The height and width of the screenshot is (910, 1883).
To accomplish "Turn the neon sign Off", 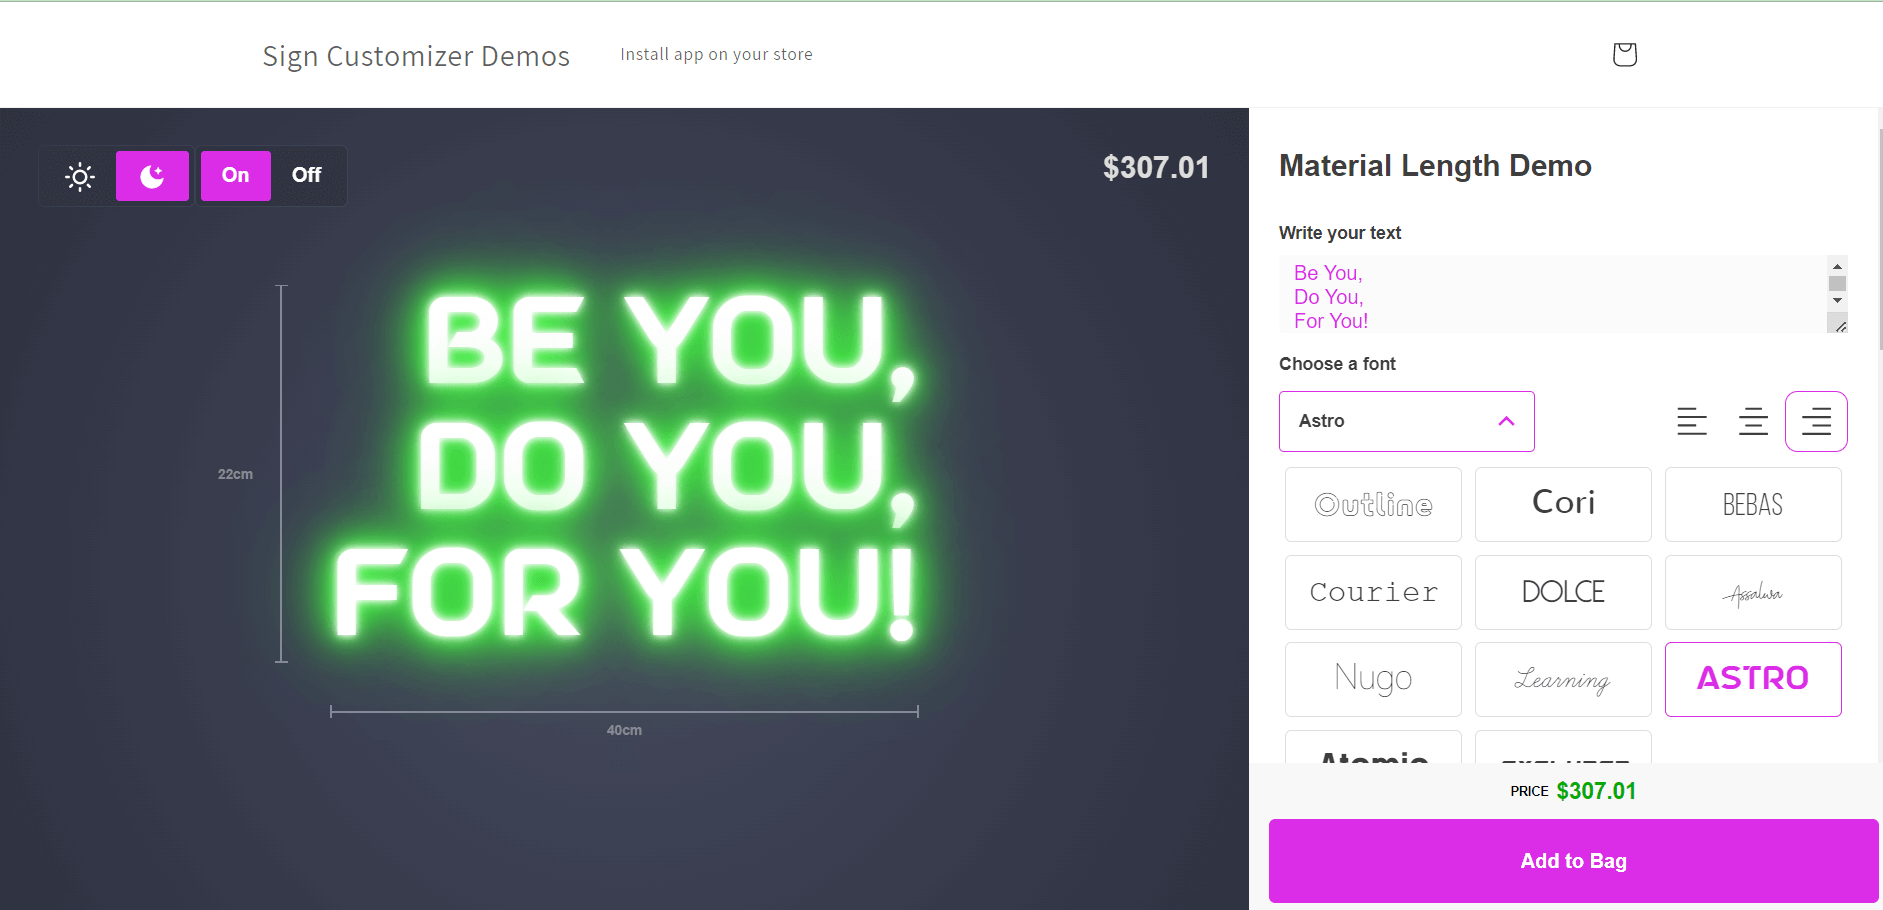I will (x=306, y=176).
